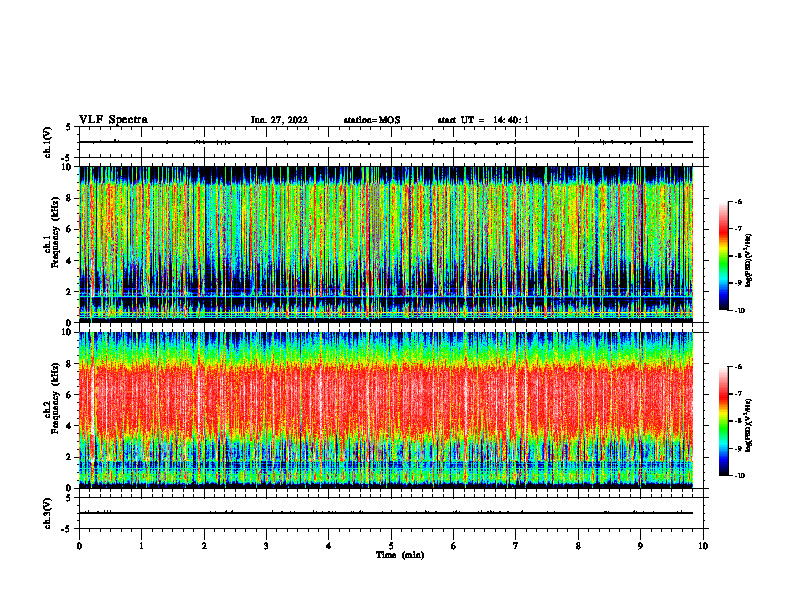Click the "-10" label on ch.2 colorbar
This screenshot has width=792, height=612.
[740, 476]
